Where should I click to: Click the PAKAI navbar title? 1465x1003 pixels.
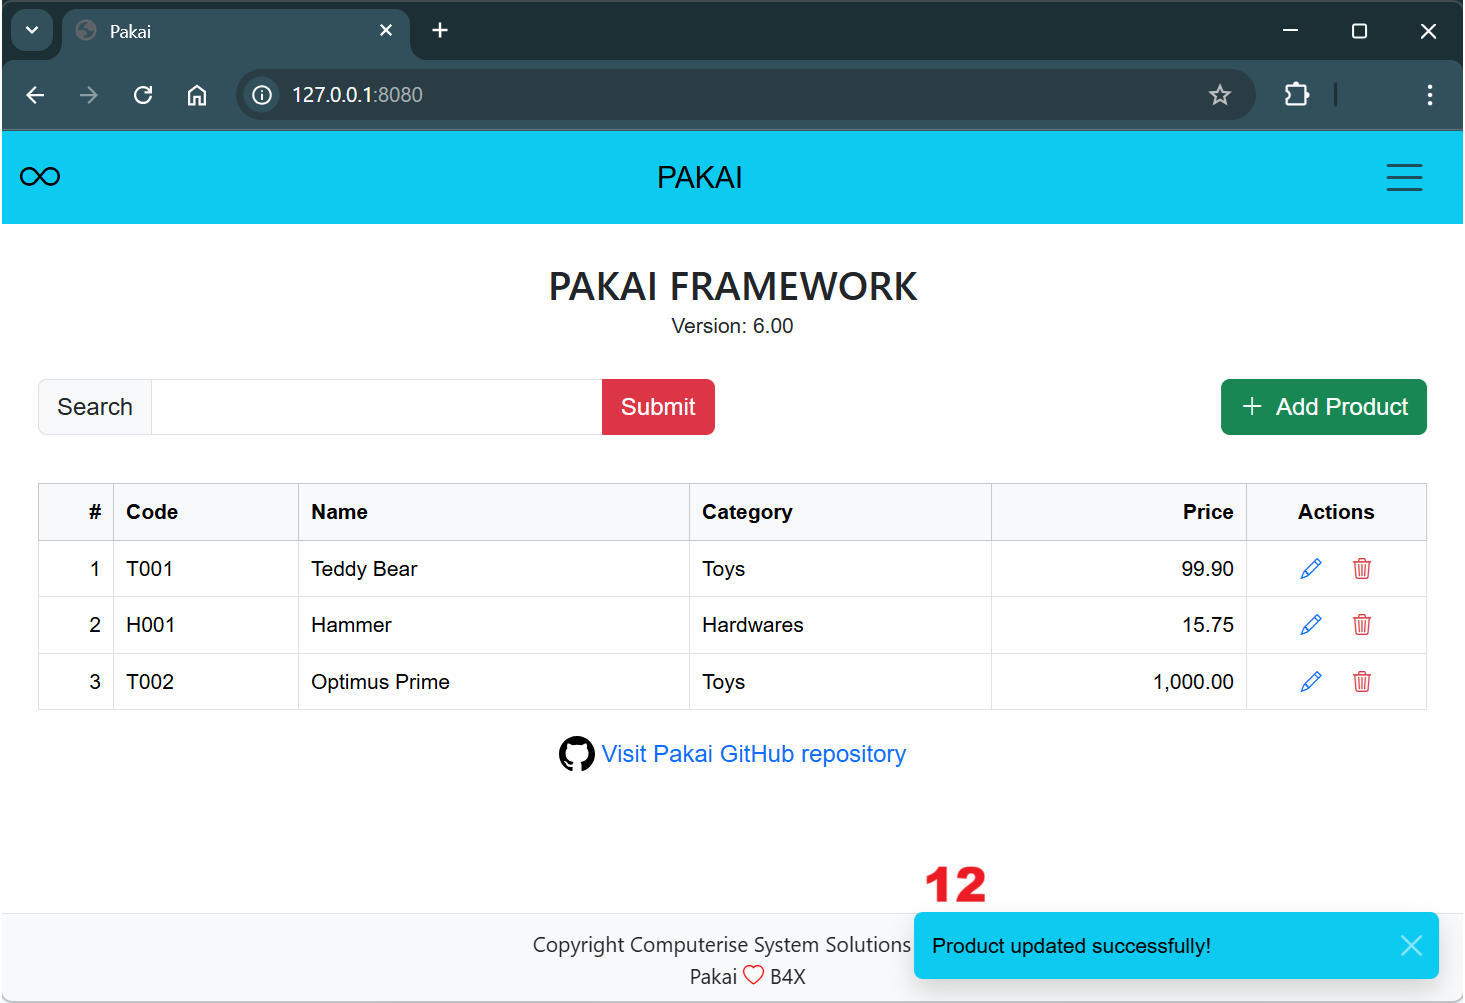pyautogui.click(x=700, y=178)
